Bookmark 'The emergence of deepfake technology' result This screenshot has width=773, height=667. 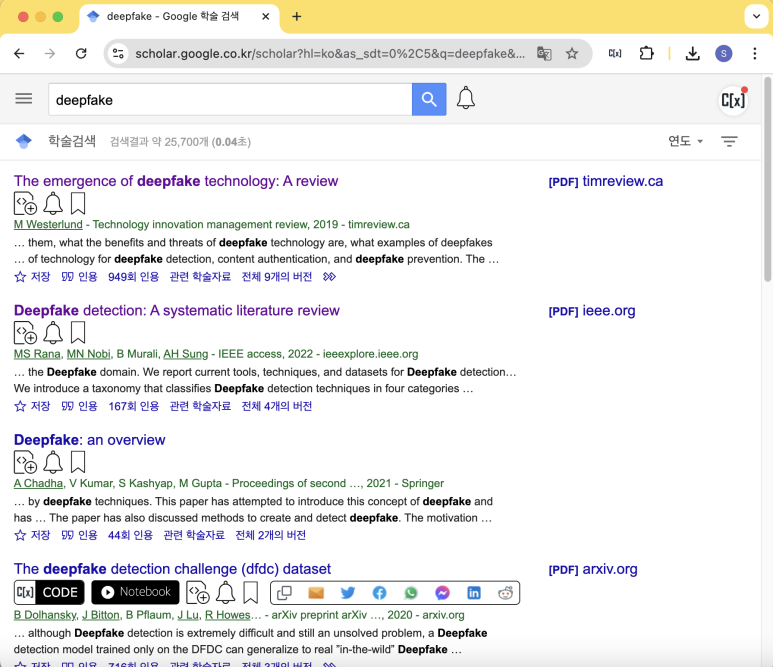[x=78, y=204]
